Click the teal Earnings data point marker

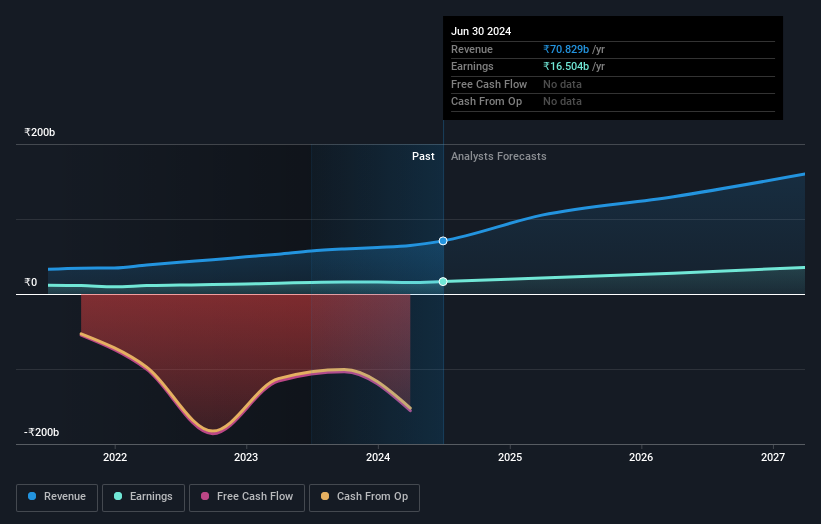point(443,282)
